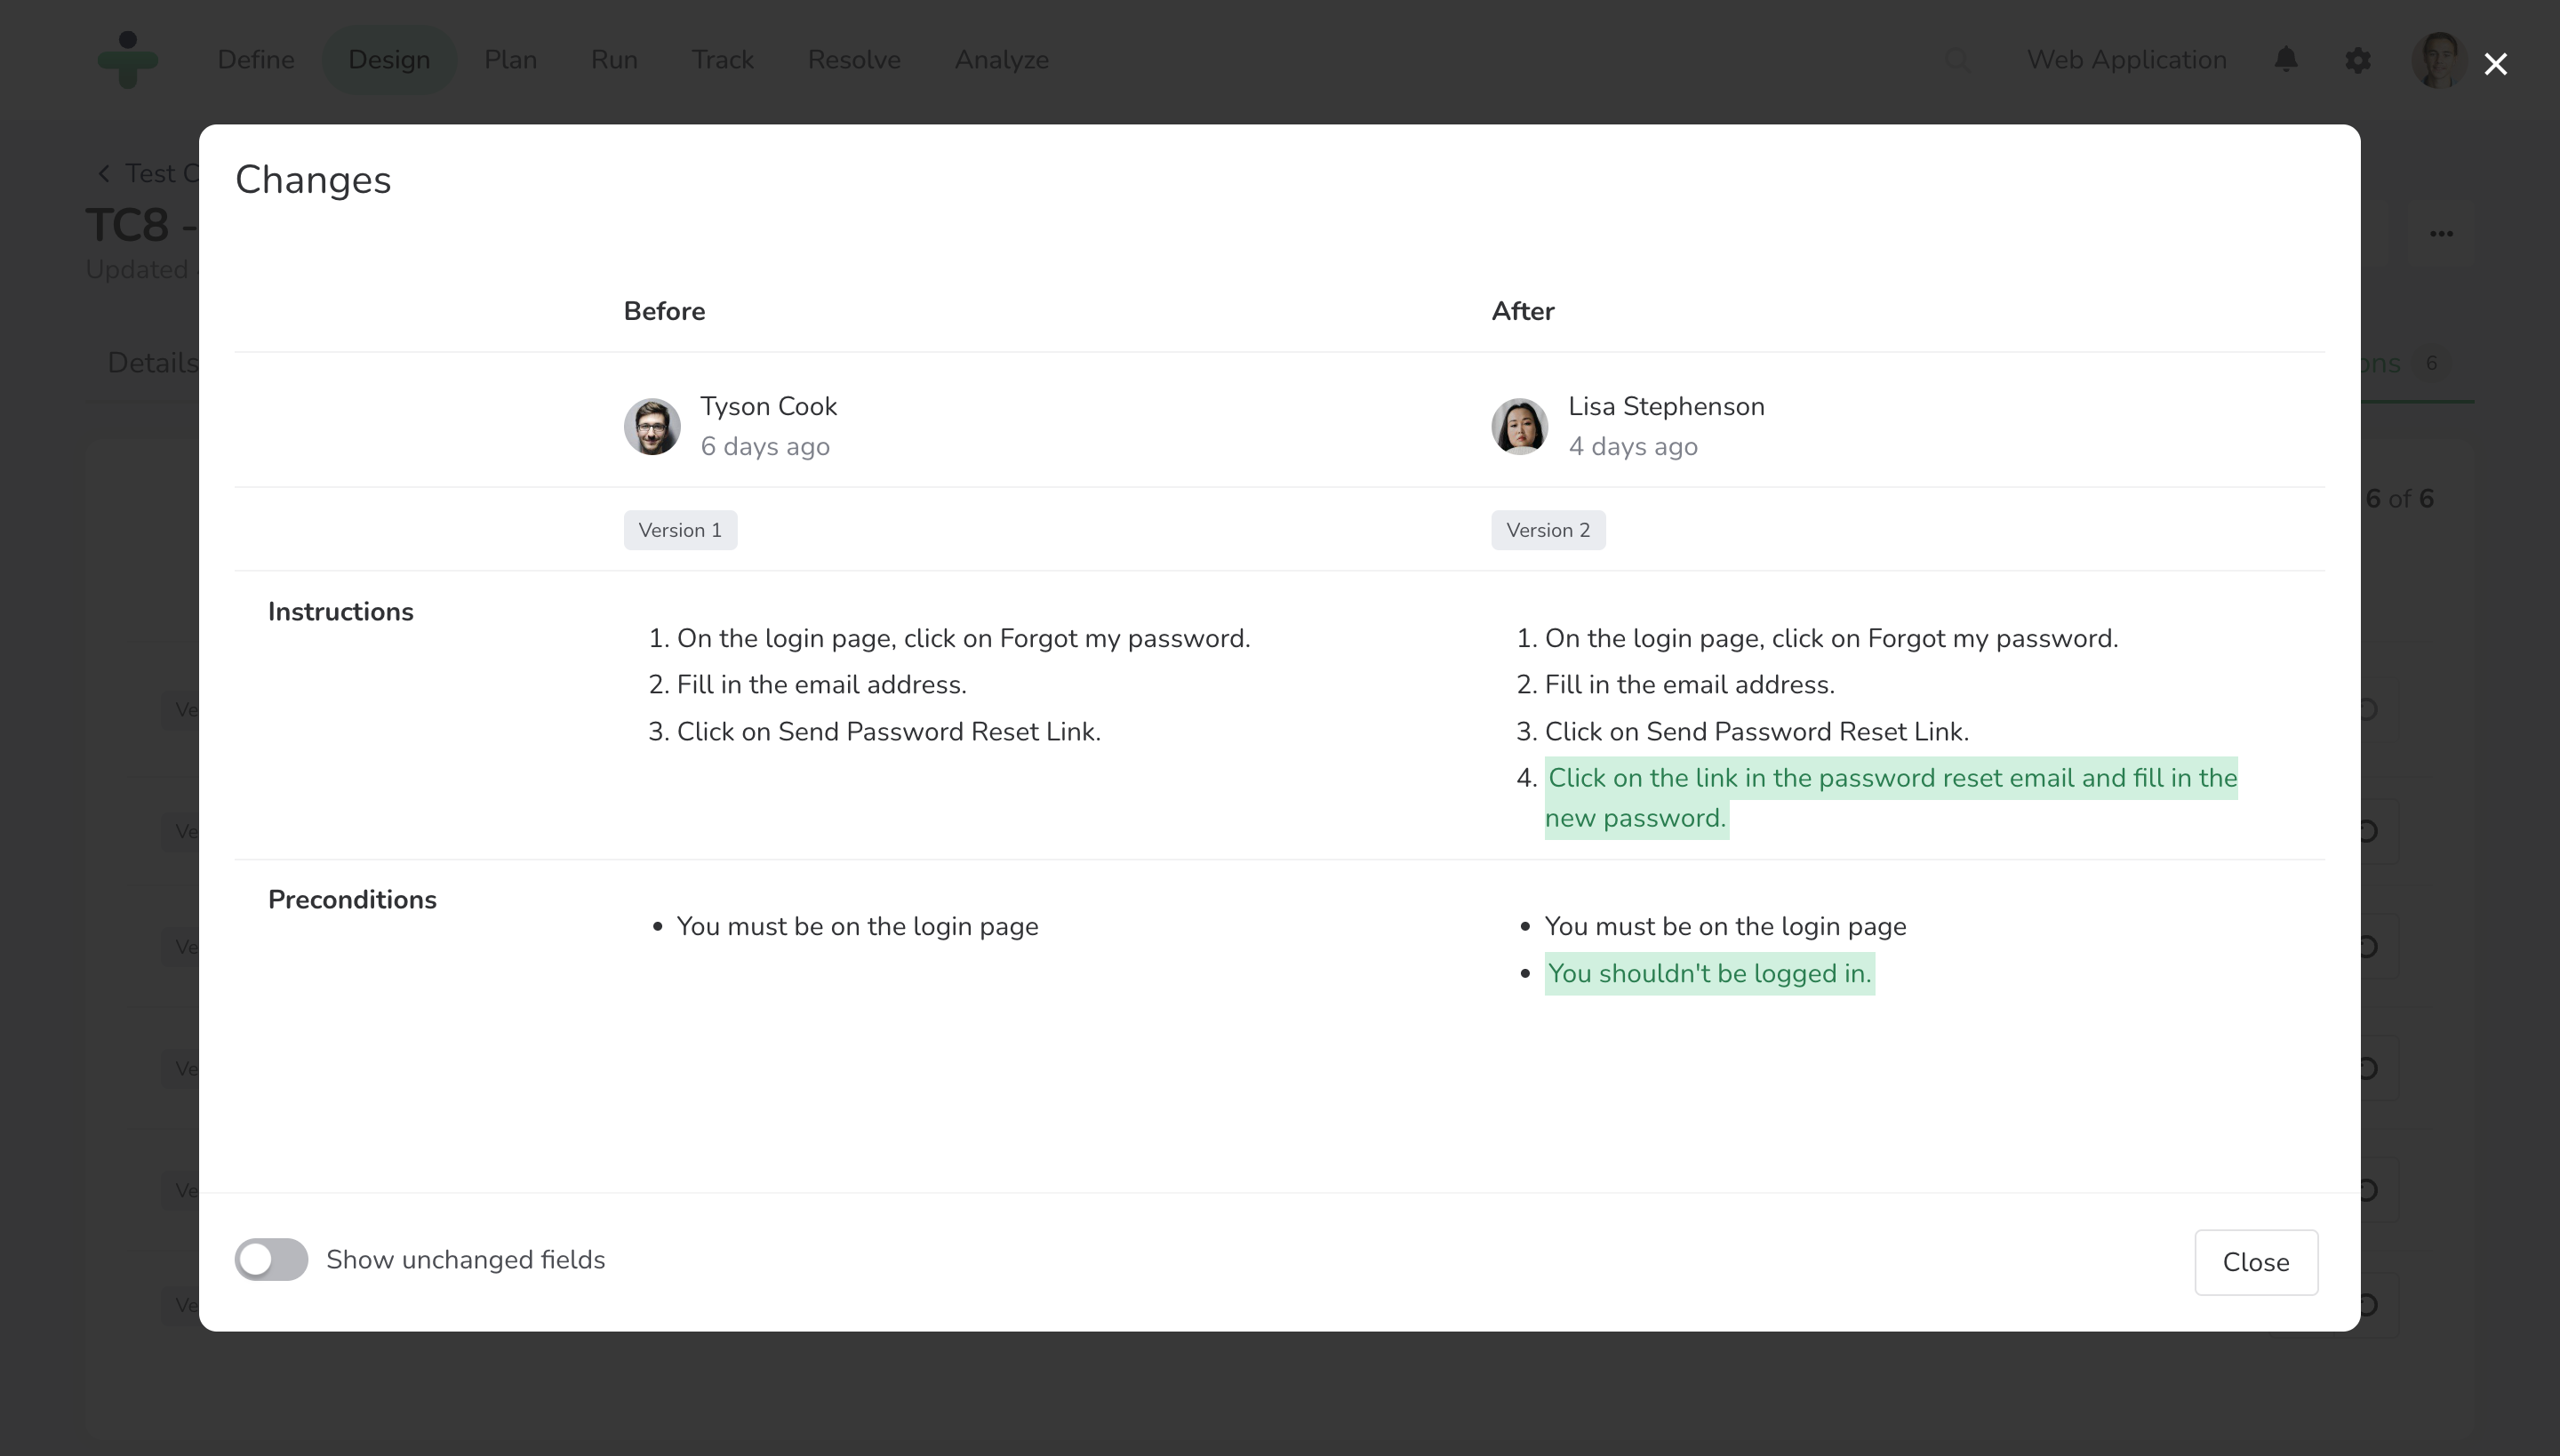
Task: Select the Details tab behind the dialog
Action: [x=153, y=363]
